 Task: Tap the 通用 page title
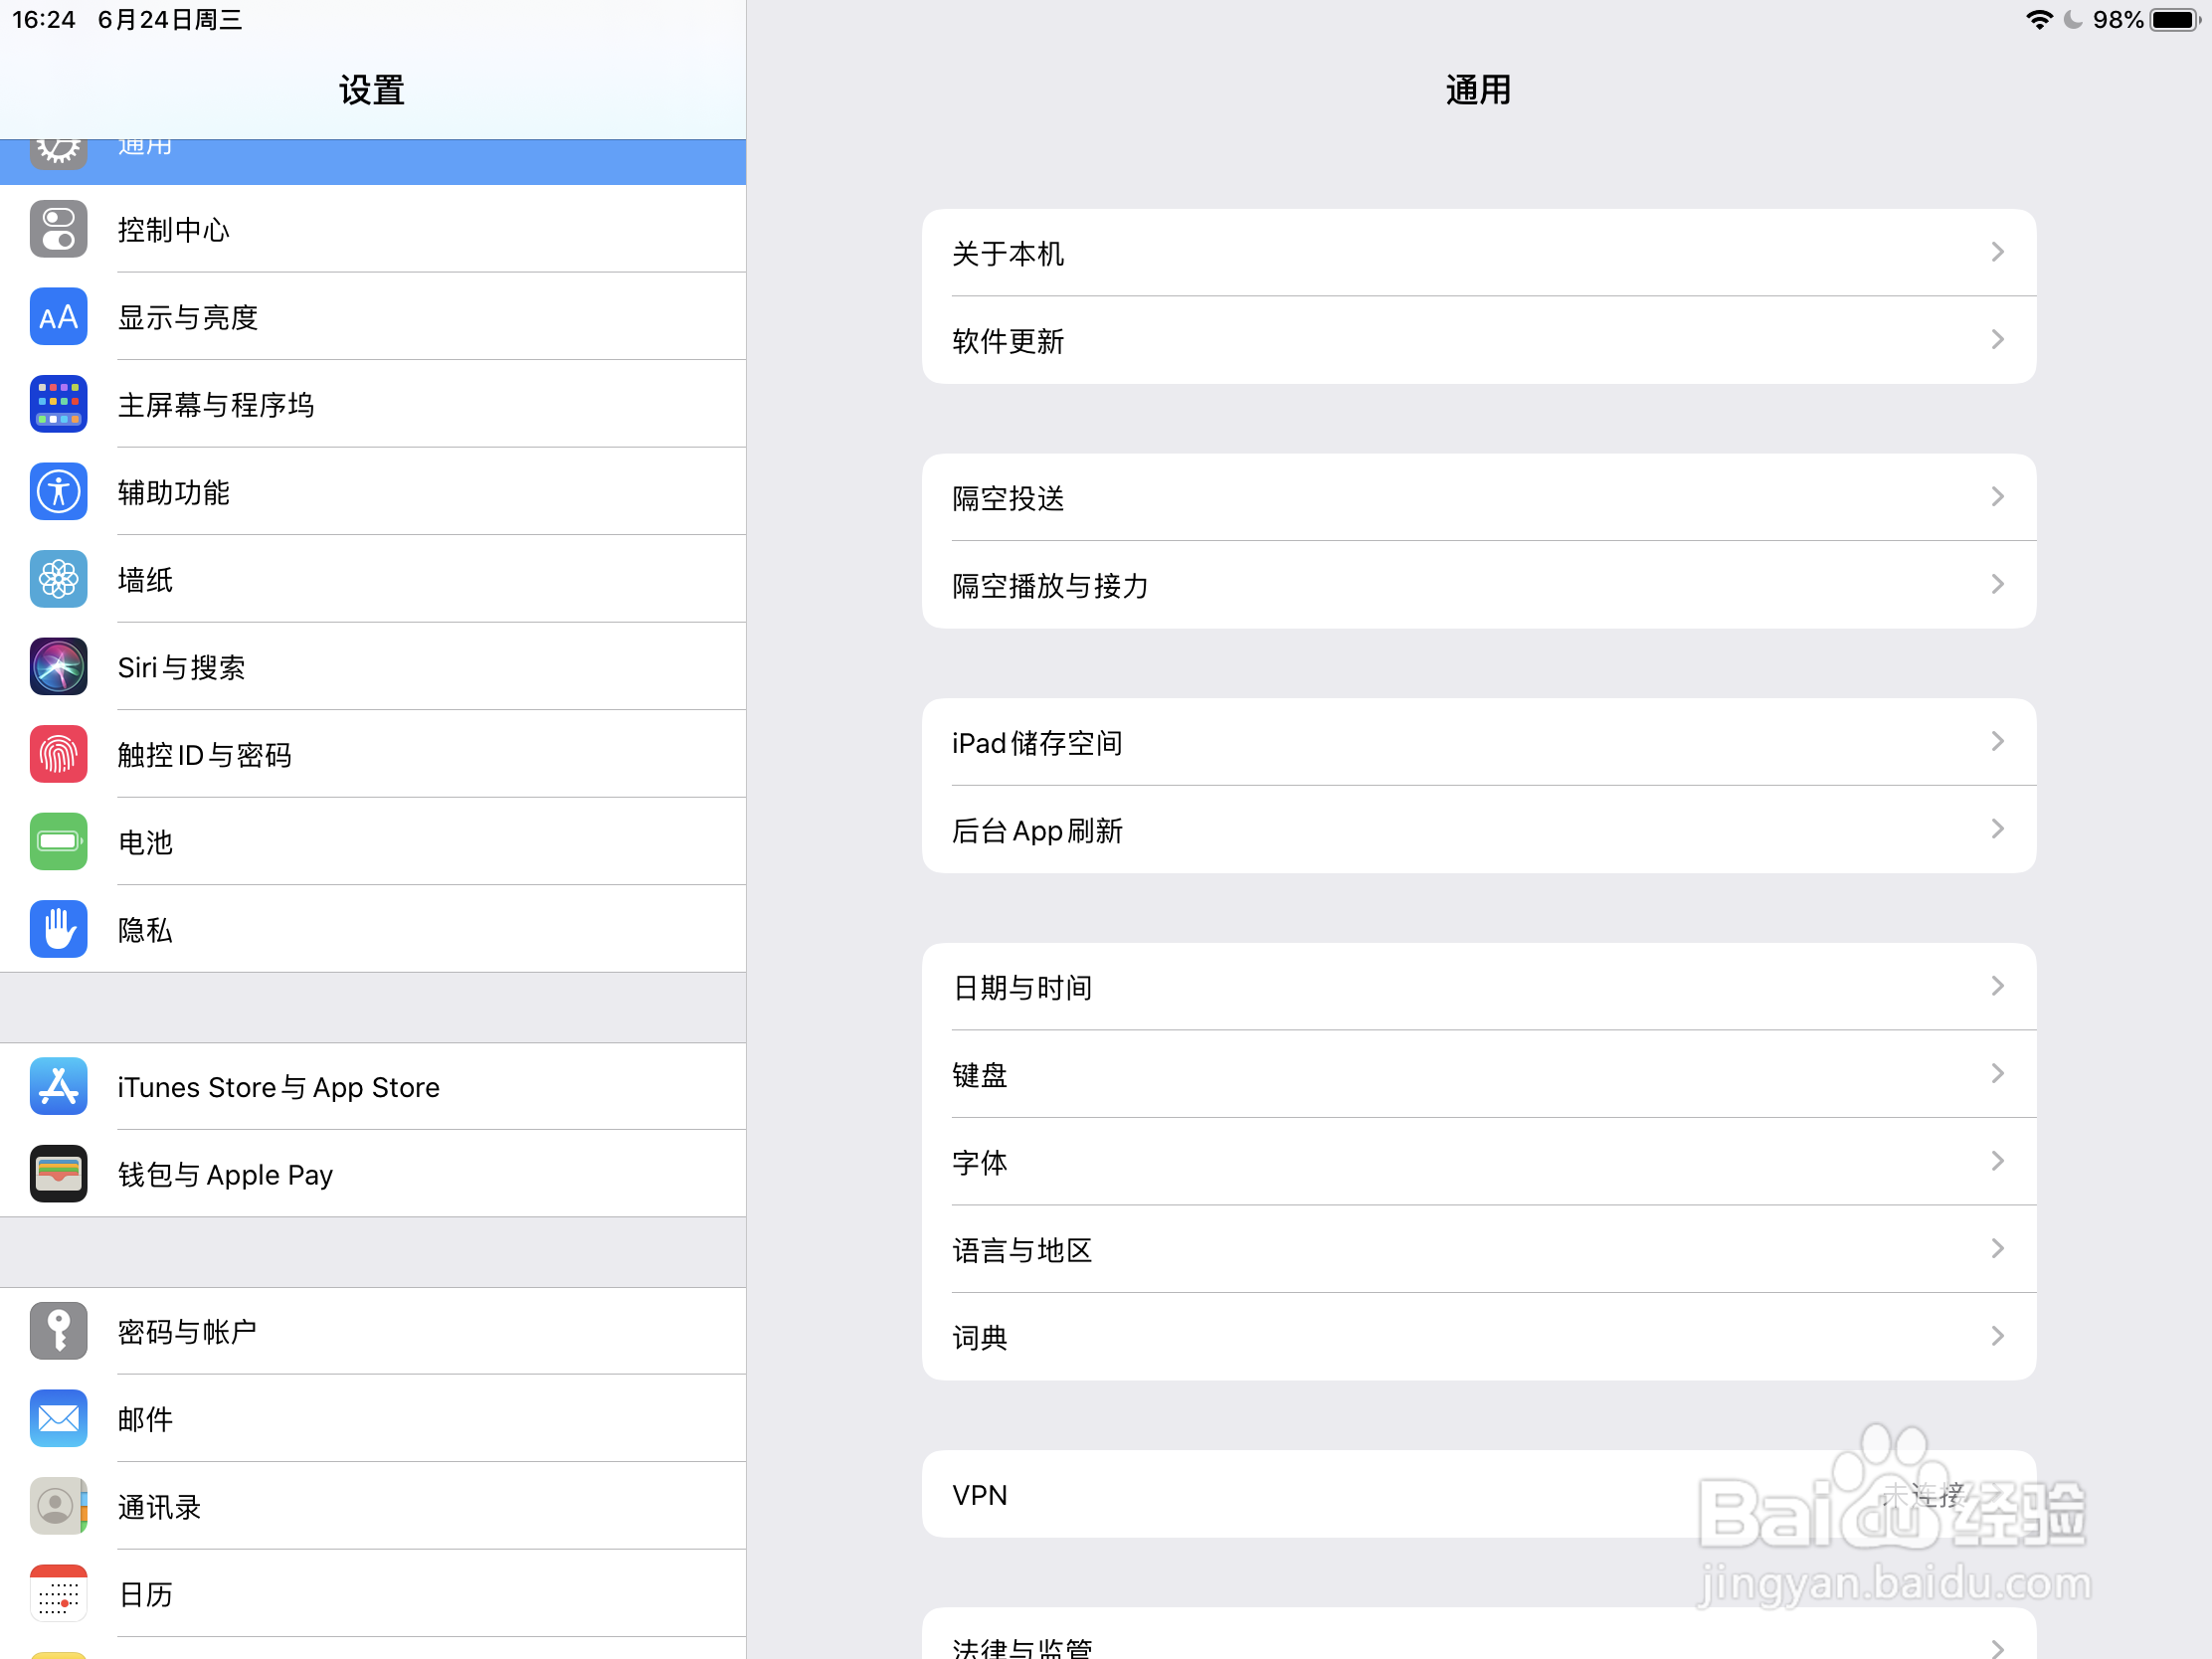point(1478,90)
